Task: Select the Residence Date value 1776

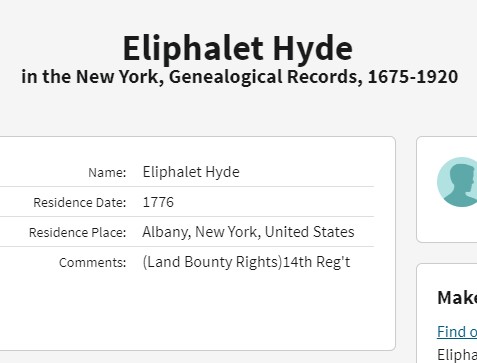Action: [x=158, y=202]
